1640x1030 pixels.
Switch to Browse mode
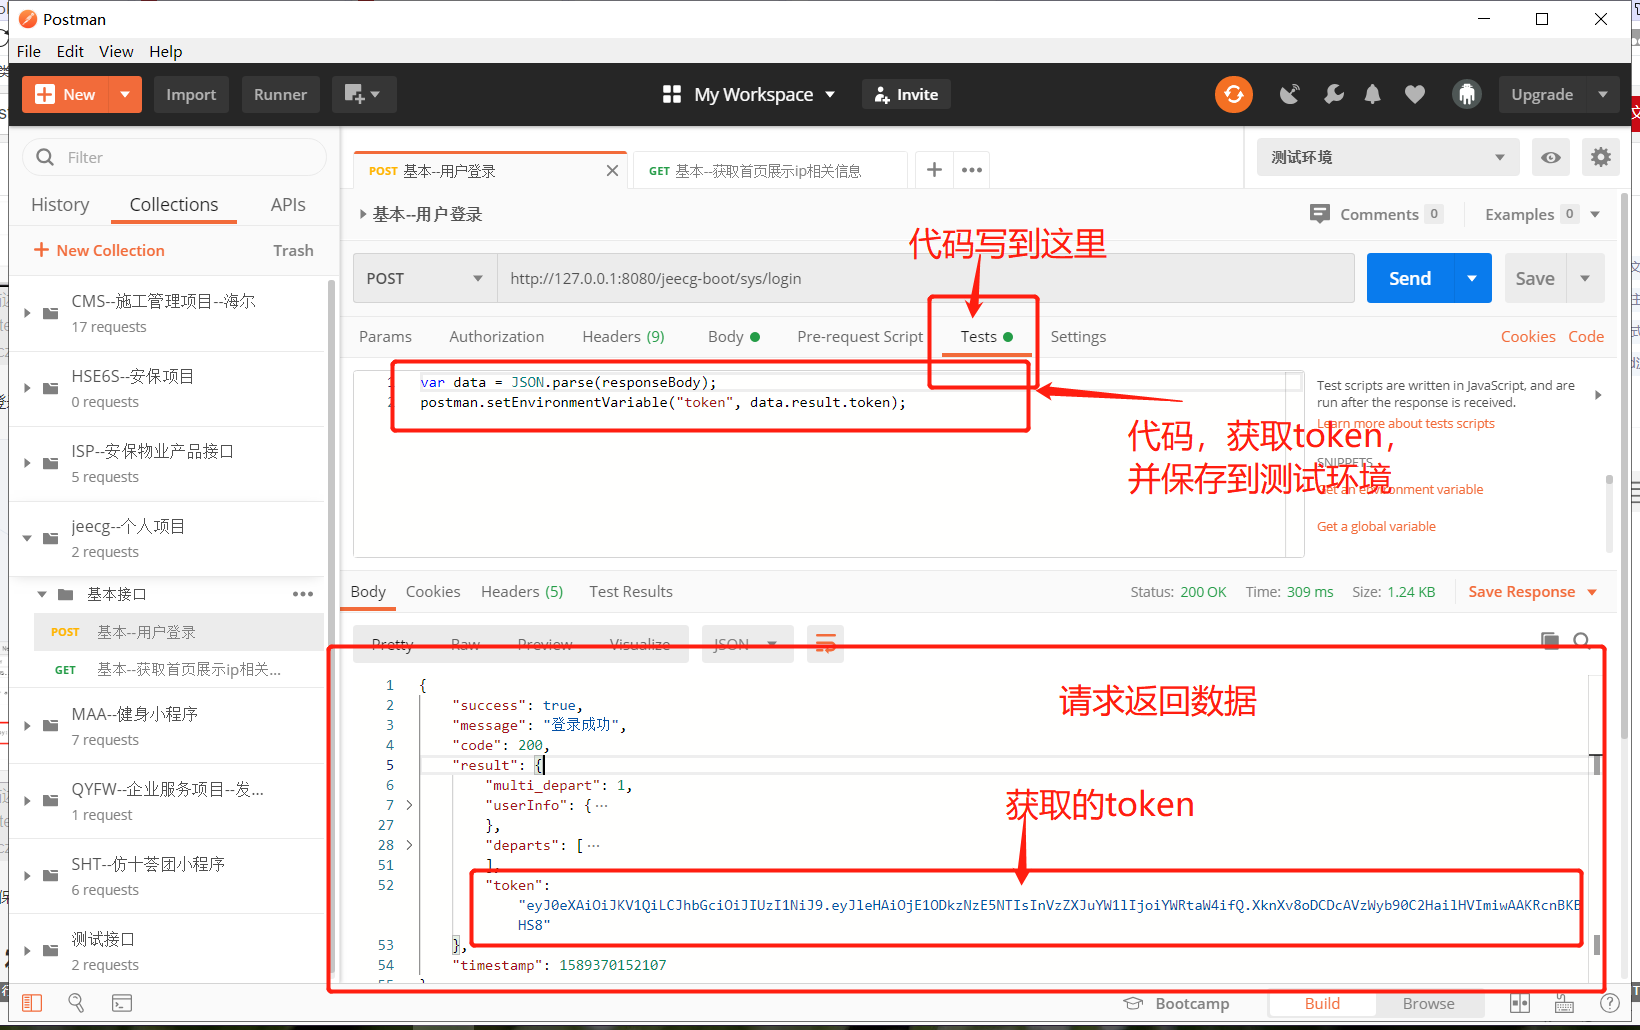[1428, 1003]
